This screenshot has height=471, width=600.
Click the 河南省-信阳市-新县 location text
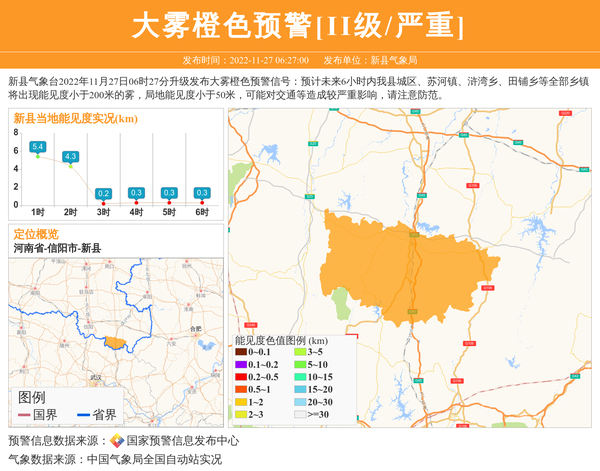(x=57, y=248)
